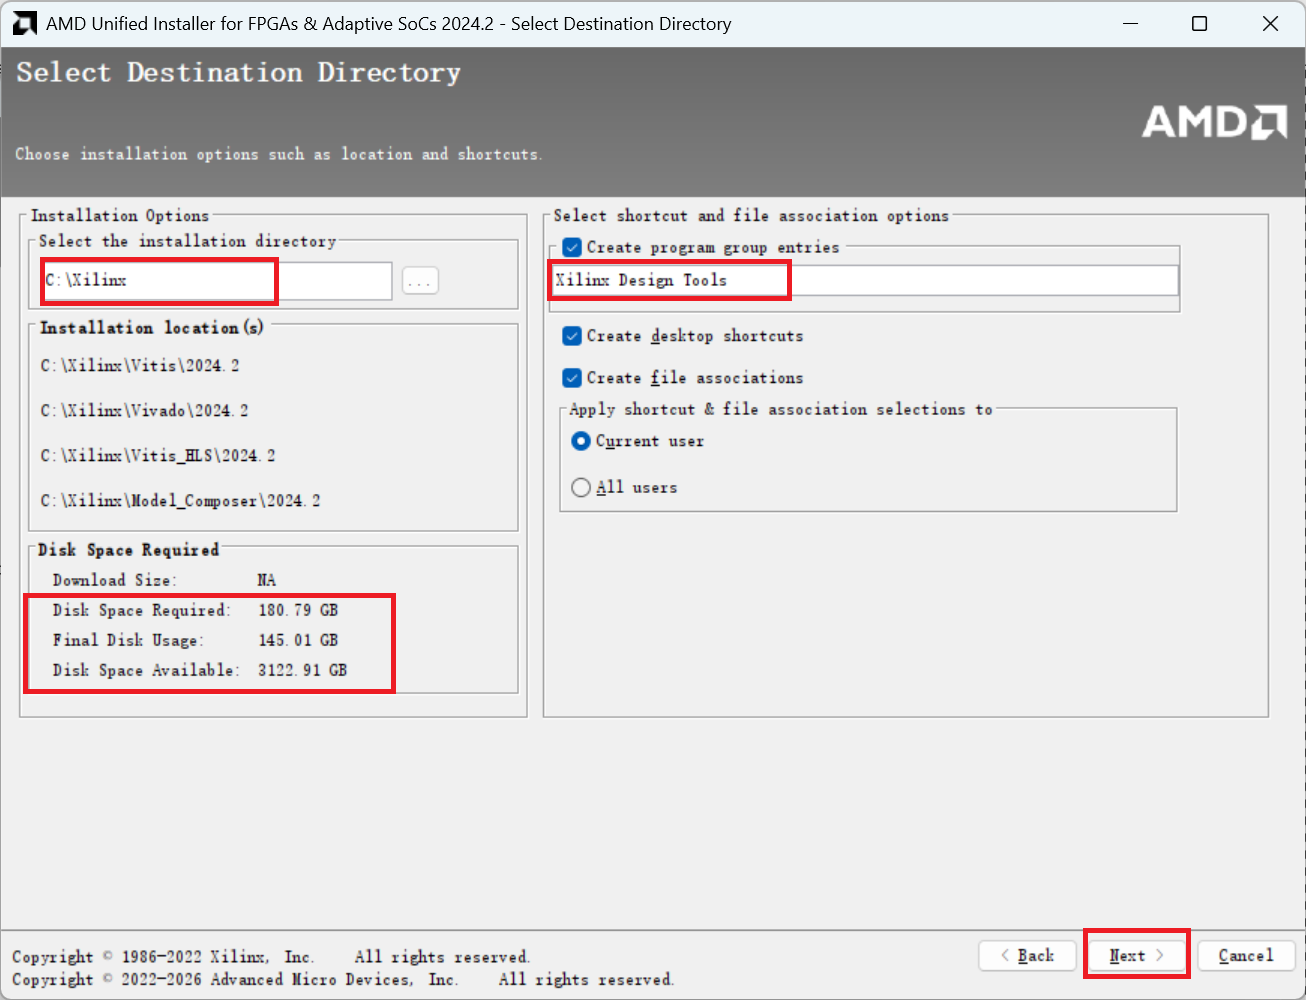The height and width of the screenshot is (1000, 1306).
Task: Click the Vitis_HLS 2024.2 location path
Action: pos(158,456)
